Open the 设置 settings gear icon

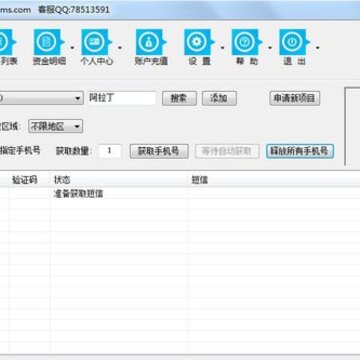[x=199, y=42]
